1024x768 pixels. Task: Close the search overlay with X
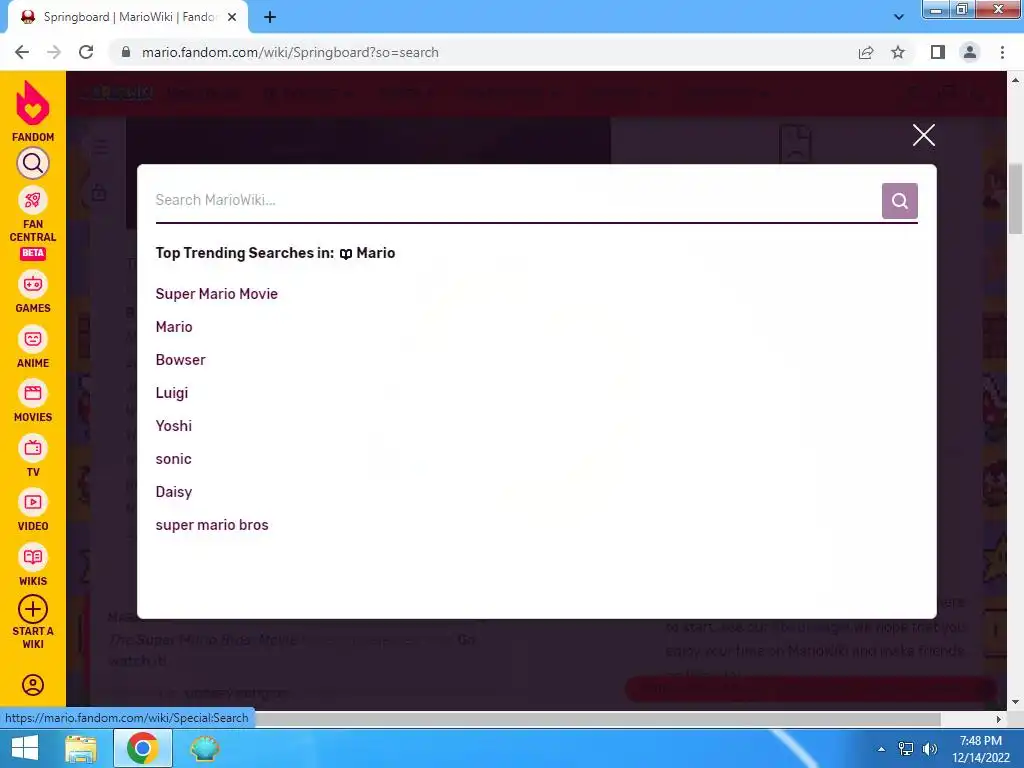click(x=923, y=135)
